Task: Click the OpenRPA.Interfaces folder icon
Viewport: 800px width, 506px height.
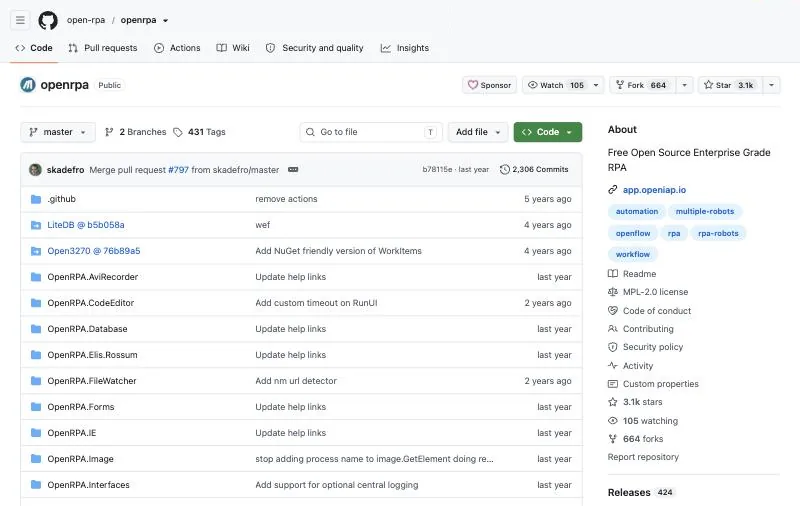Action: [x=36, y=485]
